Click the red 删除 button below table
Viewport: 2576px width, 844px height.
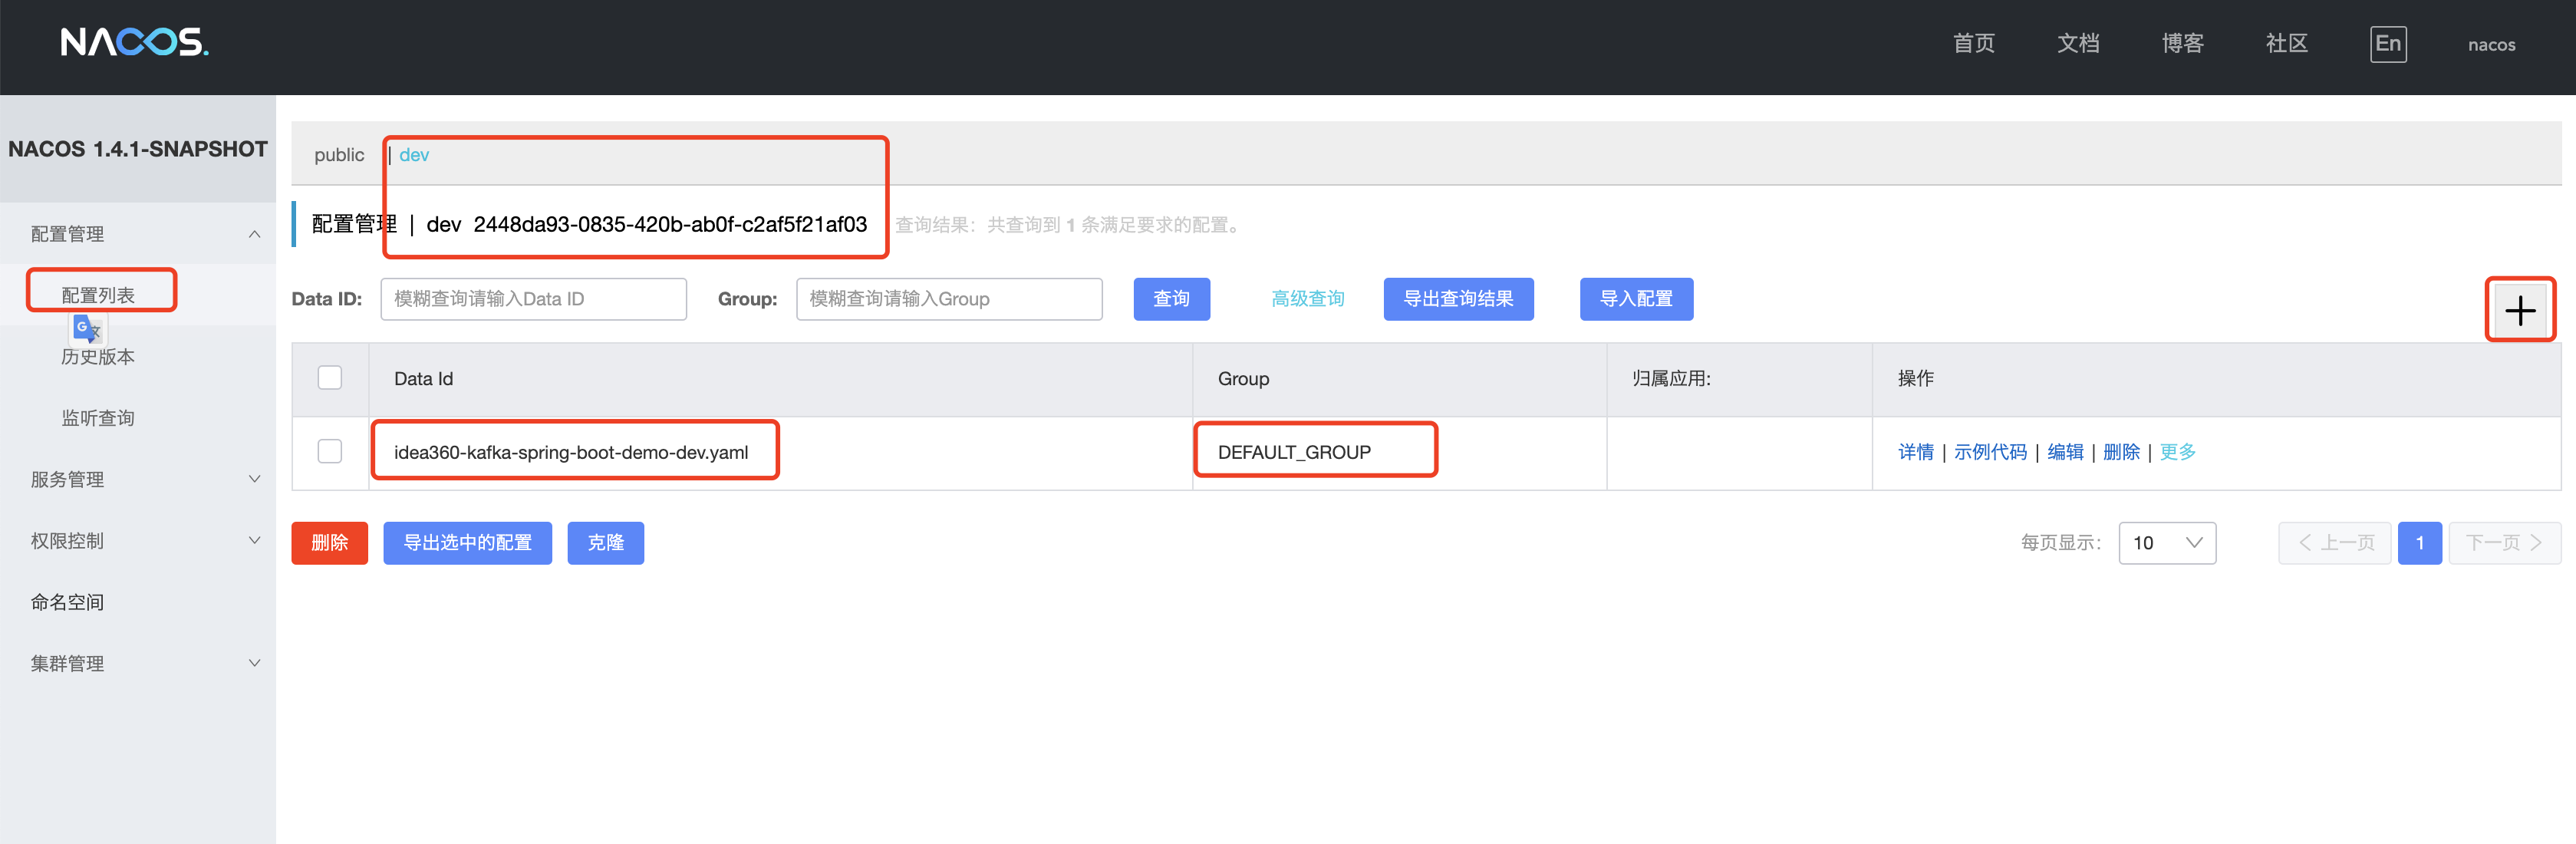point(329,543)
